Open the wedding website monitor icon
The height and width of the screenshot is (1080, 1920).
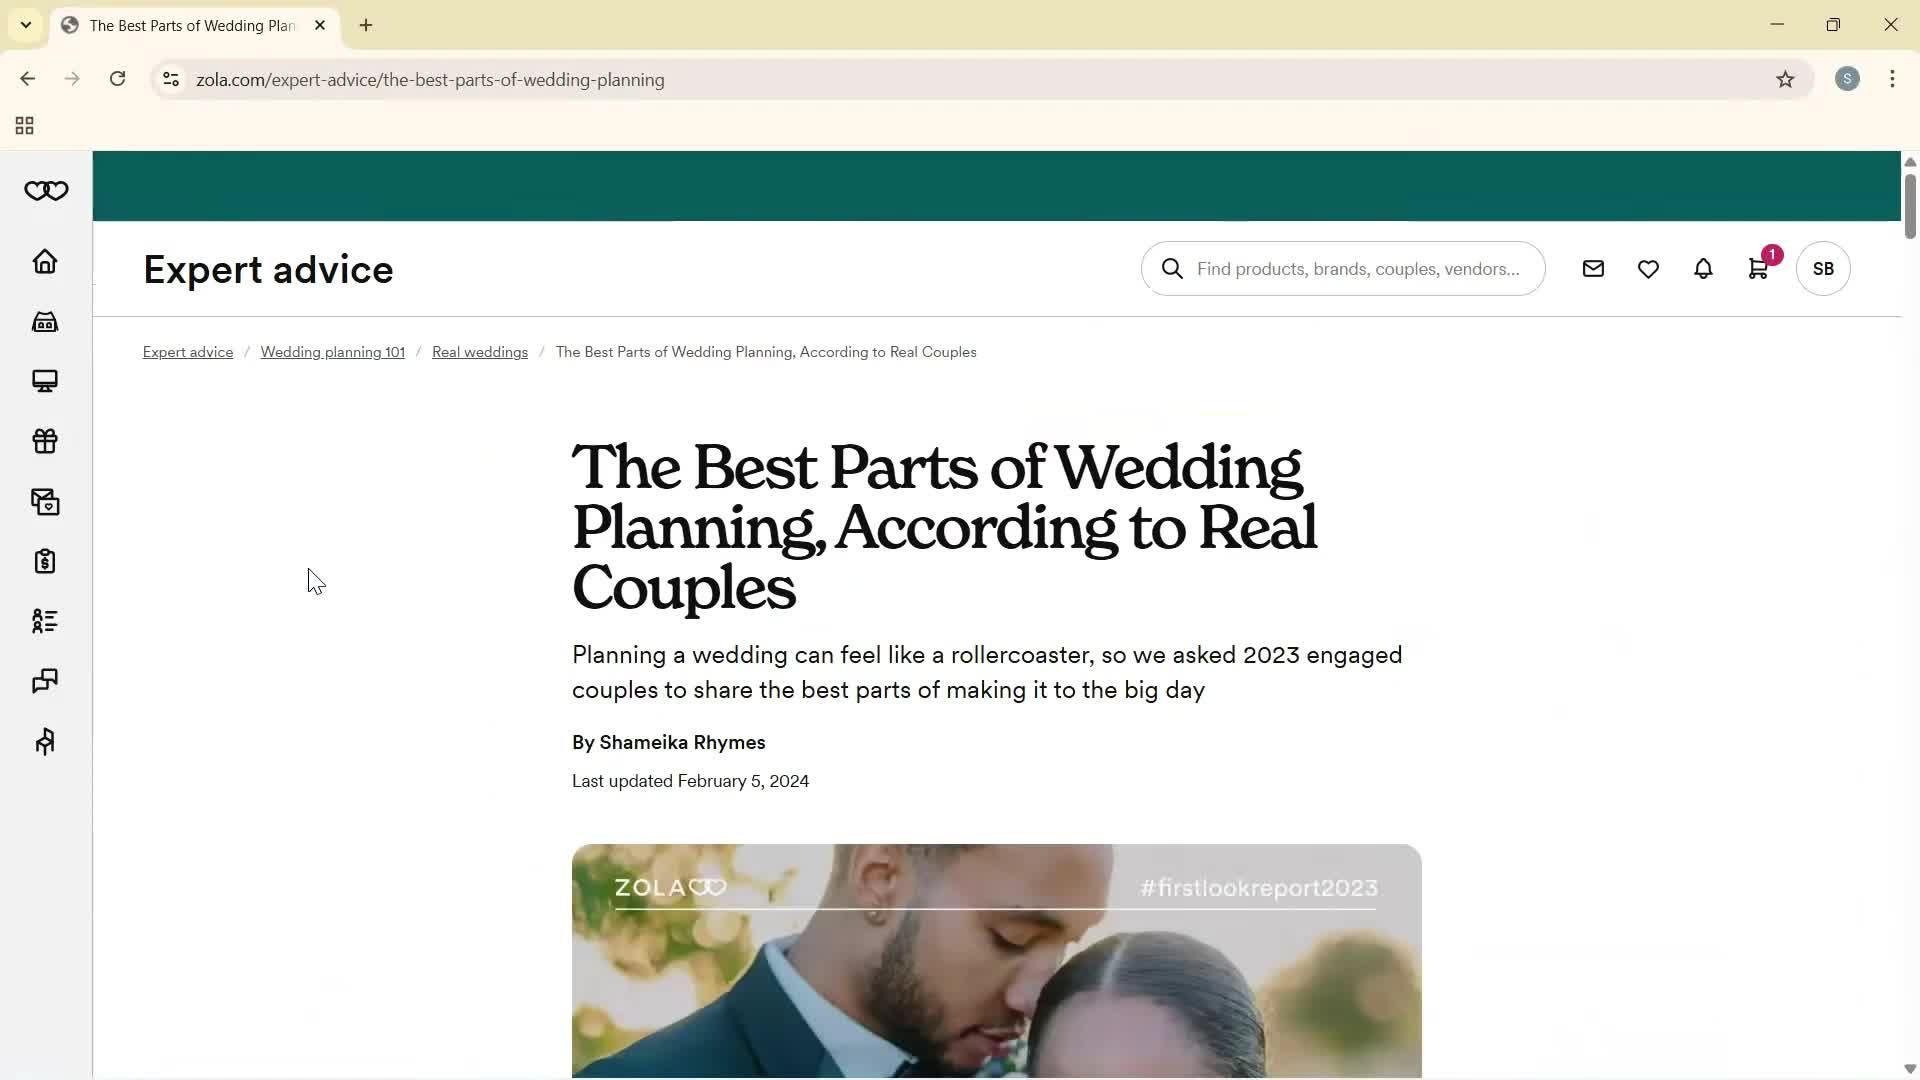tap(44, 381)
